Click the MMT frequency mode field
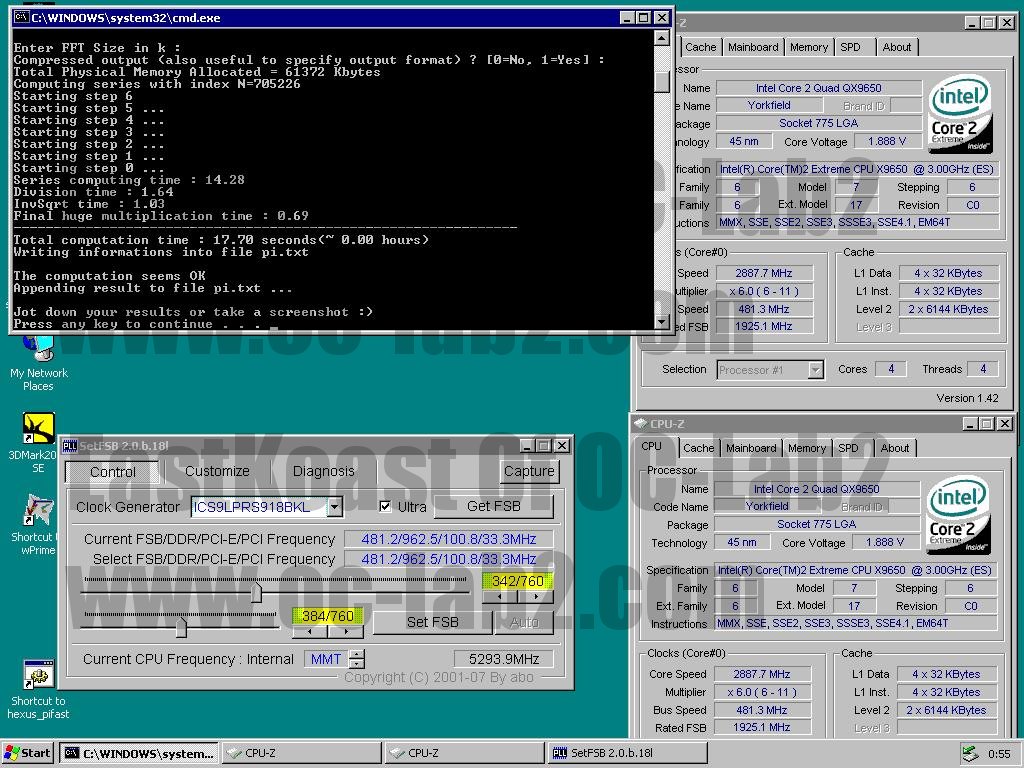The image size is (1024, 768). (327, 659)
